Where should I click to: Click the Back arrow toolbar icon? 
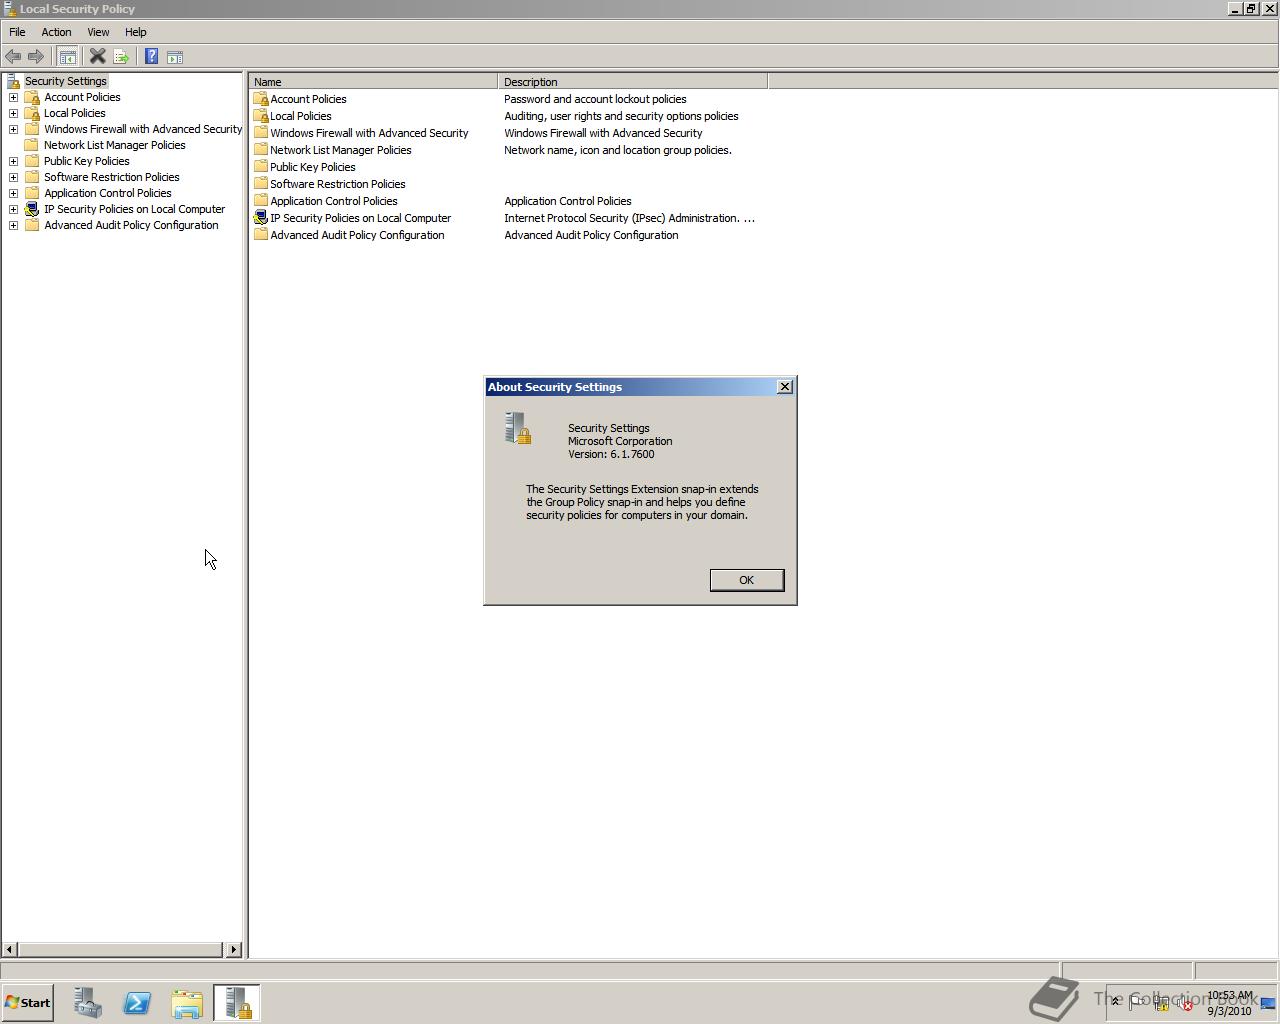(13, 57)
